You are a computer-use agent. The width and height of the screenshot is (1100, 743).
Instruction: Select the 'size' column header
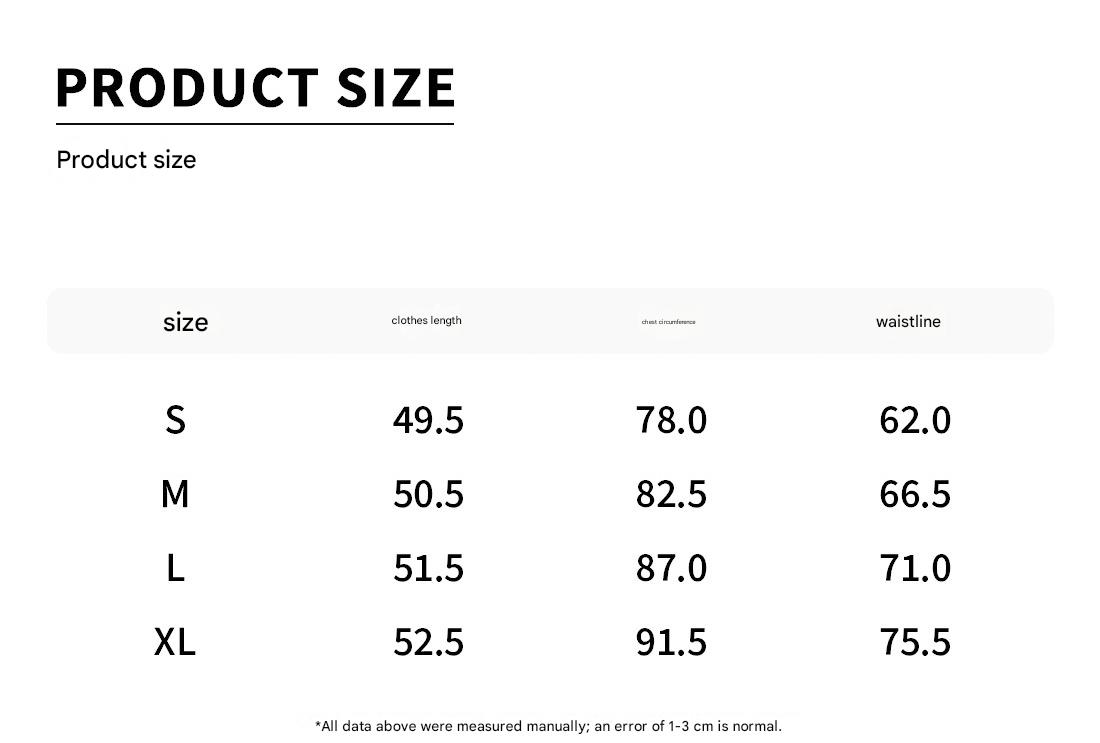185,322
